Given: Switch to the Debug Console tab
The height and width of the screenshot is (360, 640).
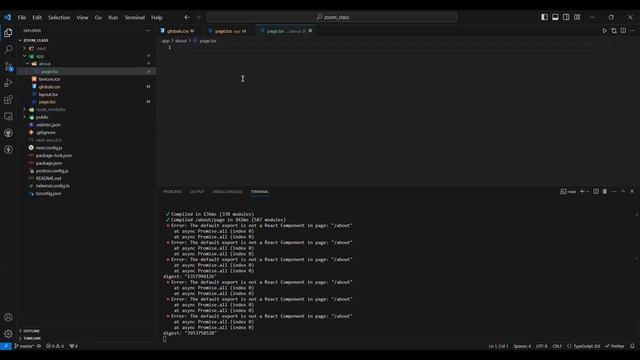Looking at the screenshot, I should pyautogui.click(x=227, y=191).
